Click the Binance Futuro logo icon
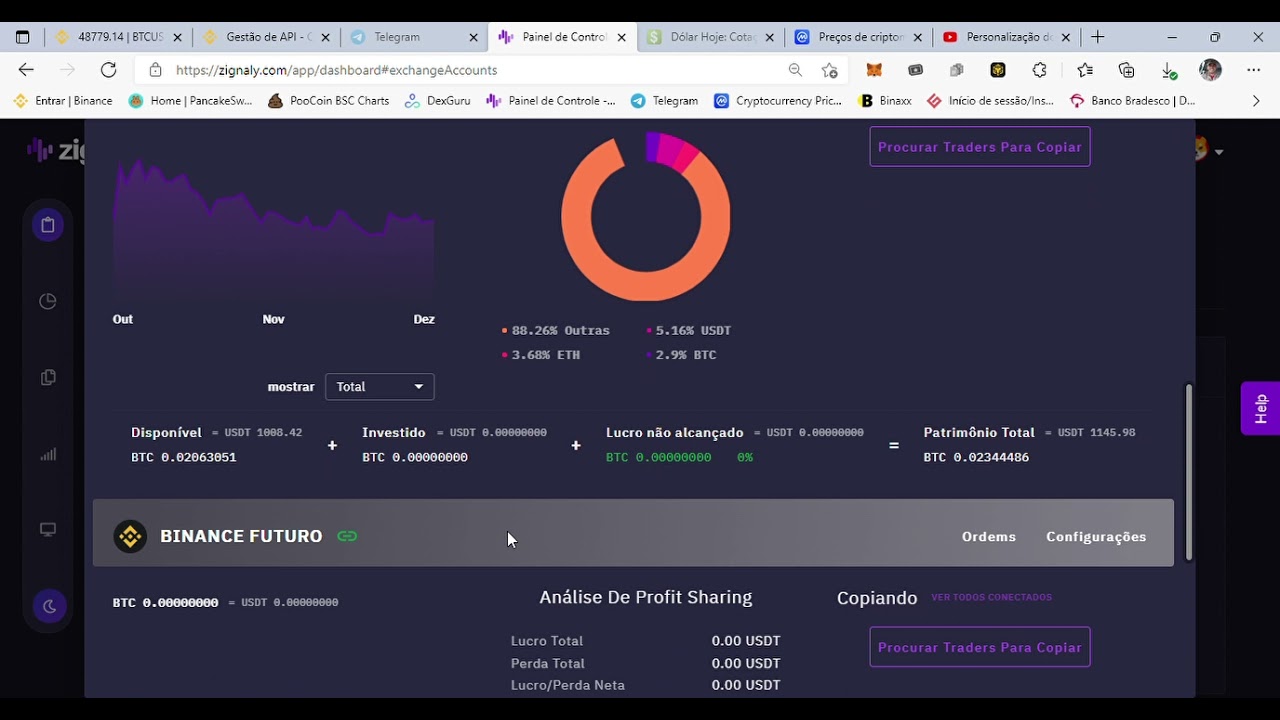This screenshot has height=720, width=1280. [130, 536]
